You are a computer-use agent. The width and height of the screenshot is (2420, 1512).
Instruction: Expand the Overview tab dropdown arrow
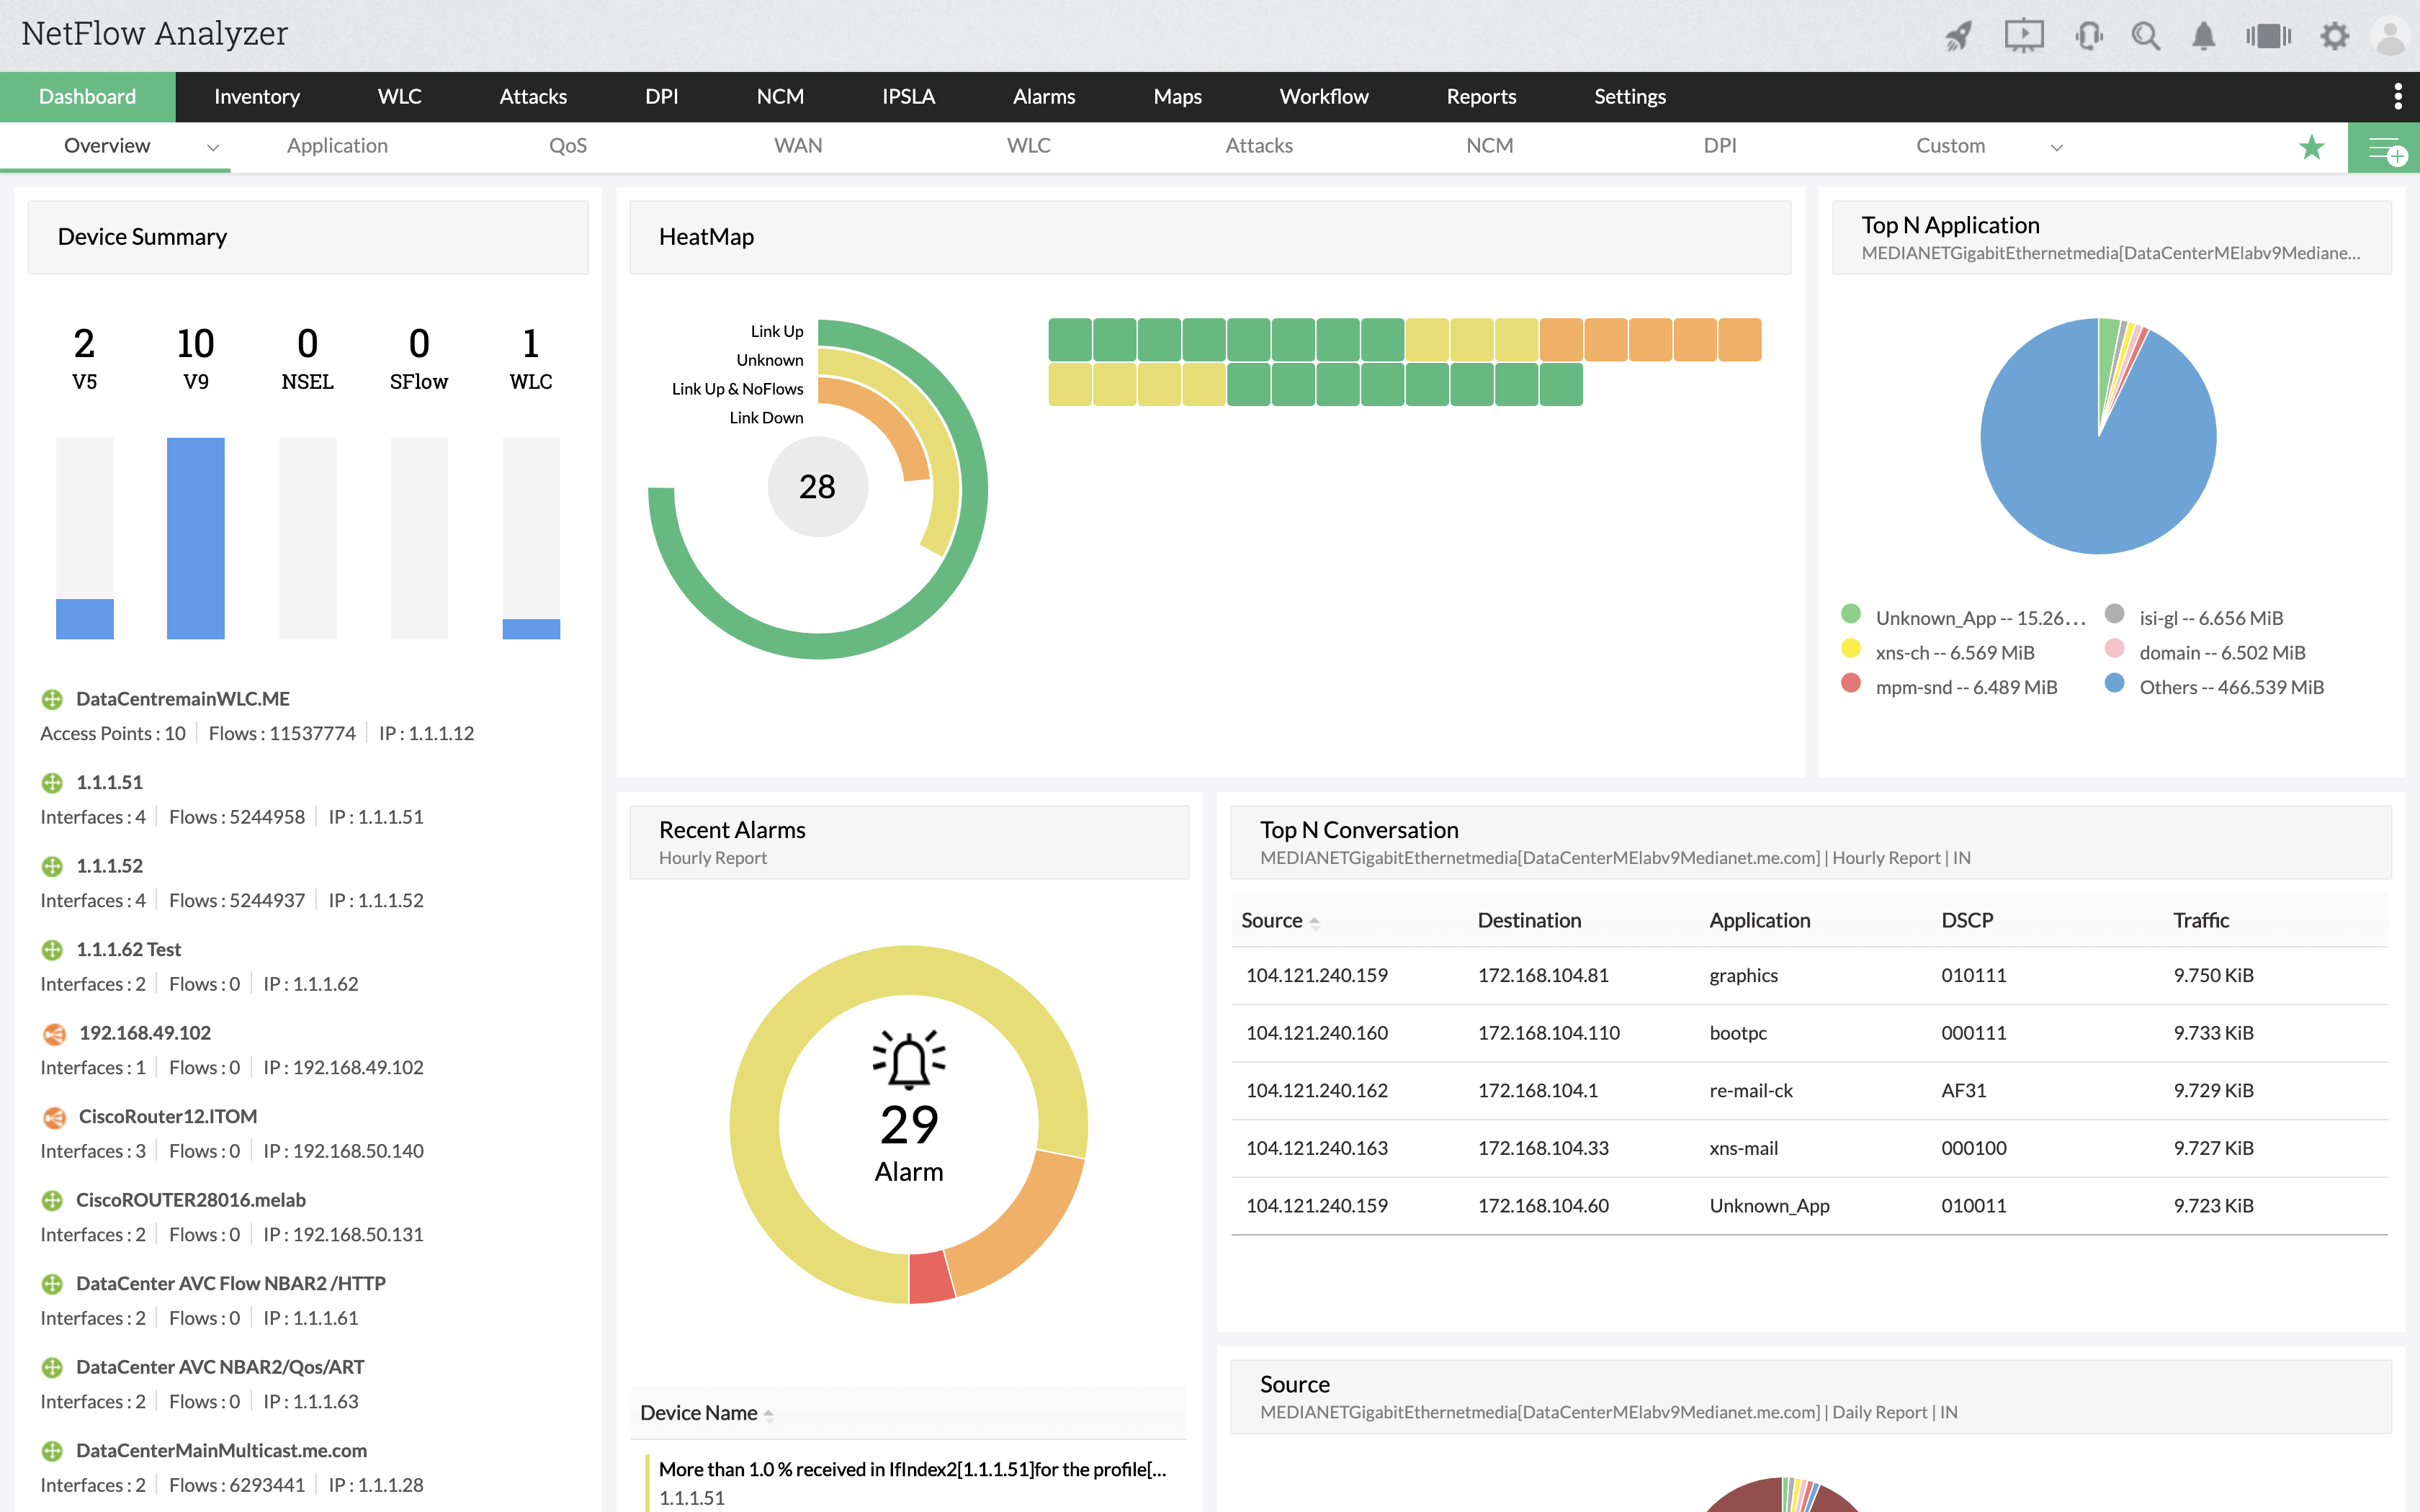[x=212, y=147]
